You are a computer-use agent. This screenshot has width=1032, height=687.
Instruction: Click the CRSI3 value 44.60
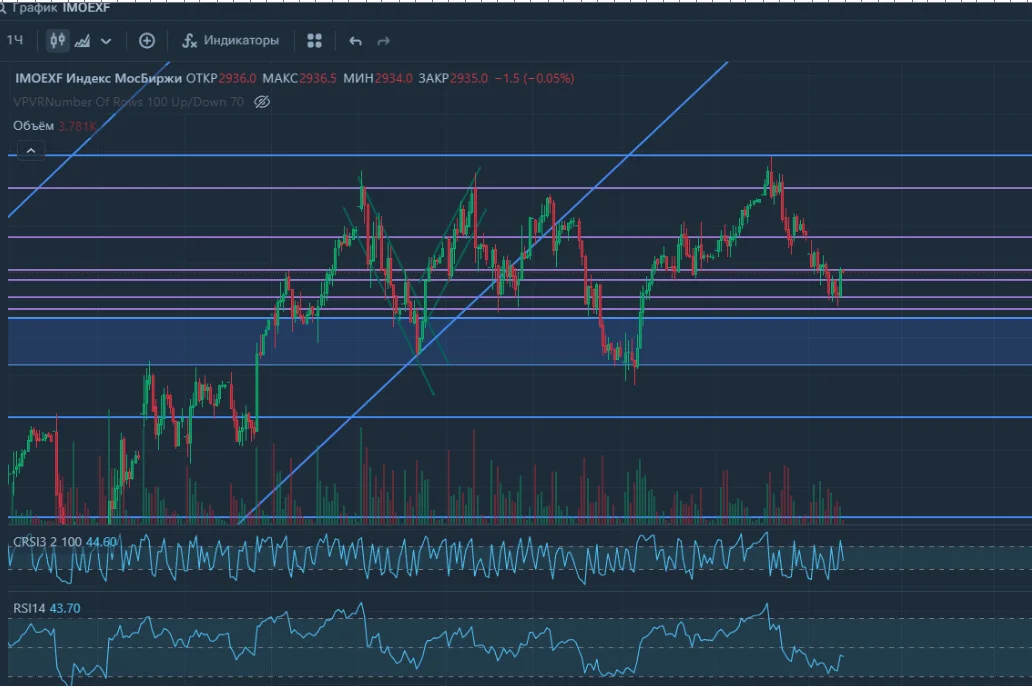(101, 542)
